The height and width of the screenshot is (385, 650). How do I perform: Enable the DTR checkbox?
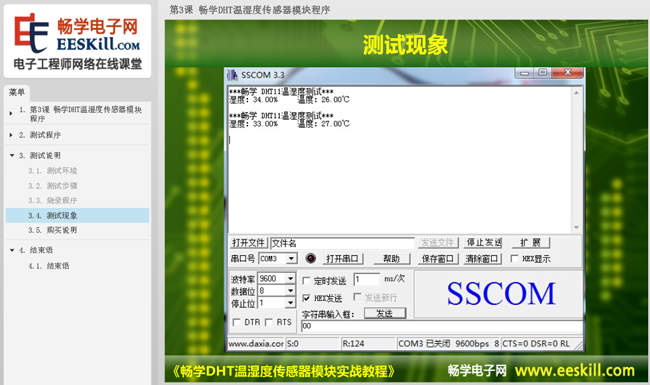pyautogui.click(x=236, y=322)
